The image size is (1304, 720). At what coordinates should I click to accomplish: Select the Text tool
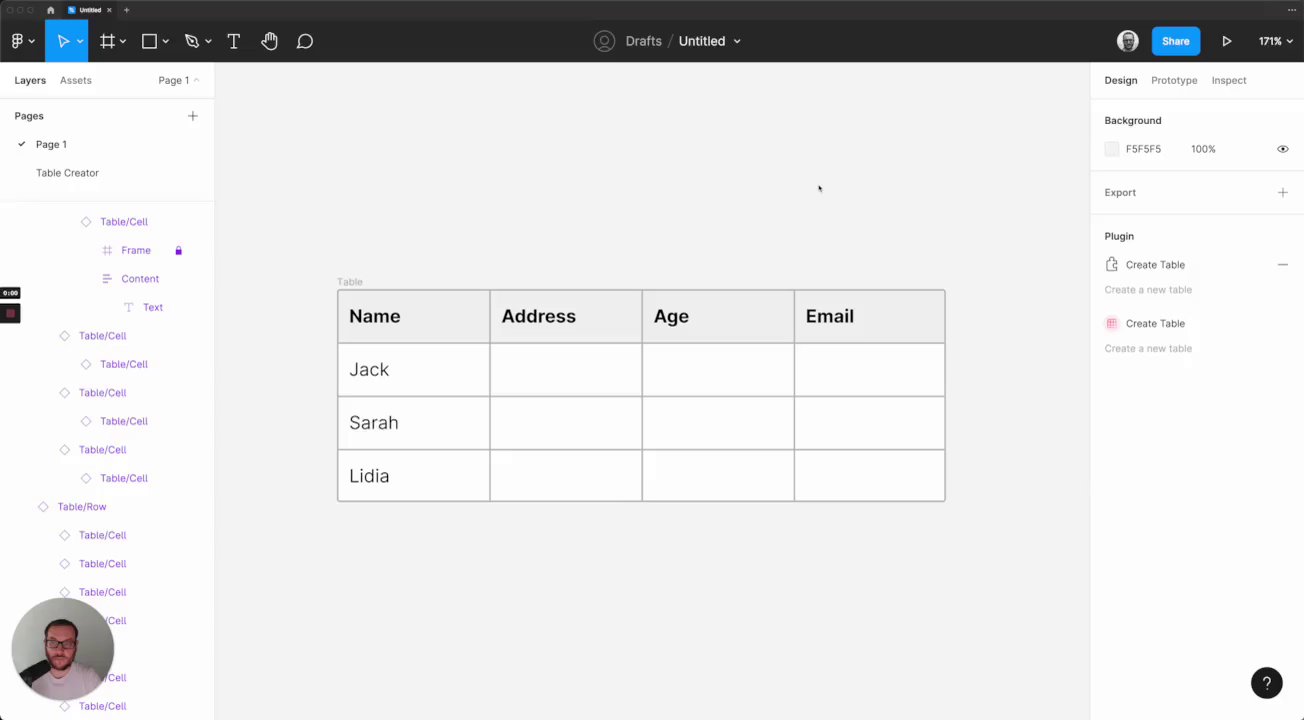pos(234,41)
